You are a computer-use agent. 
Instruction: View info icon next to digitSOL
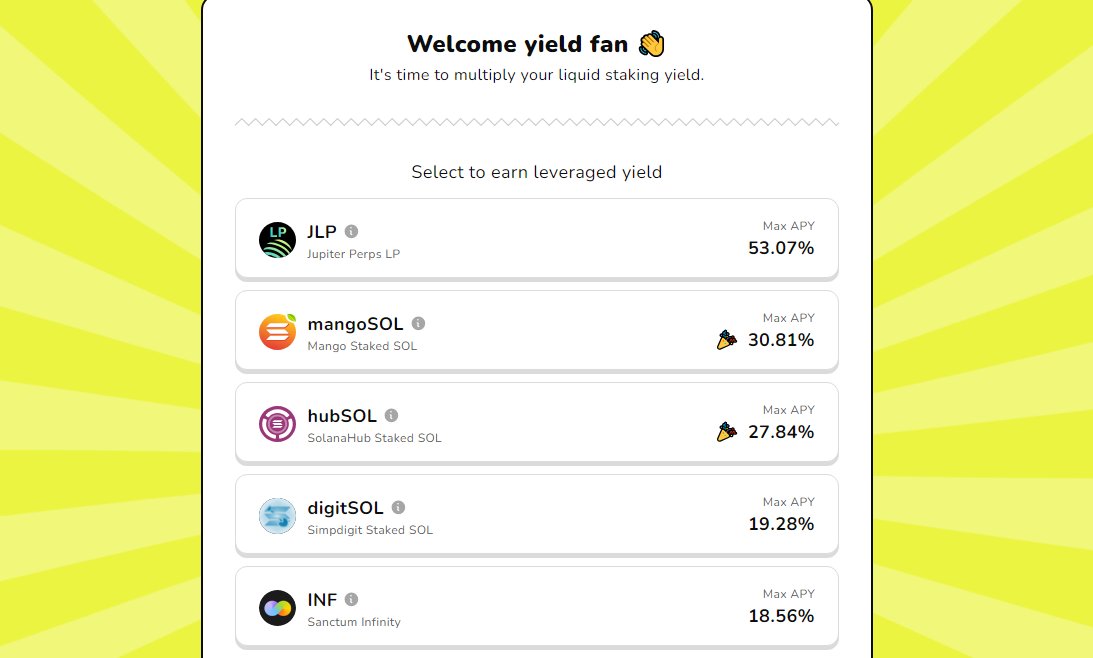(x=398, y=507)
